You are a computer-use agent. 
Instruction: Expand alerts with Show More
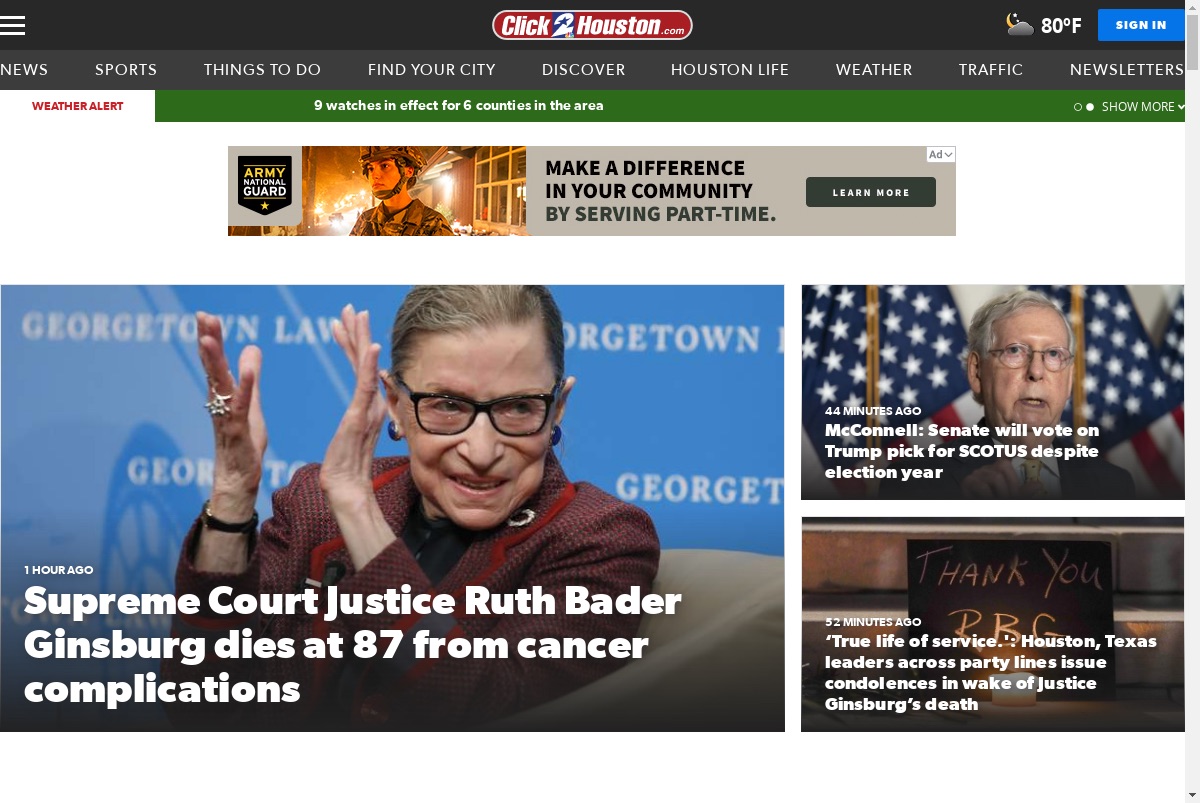(1143, 106)
